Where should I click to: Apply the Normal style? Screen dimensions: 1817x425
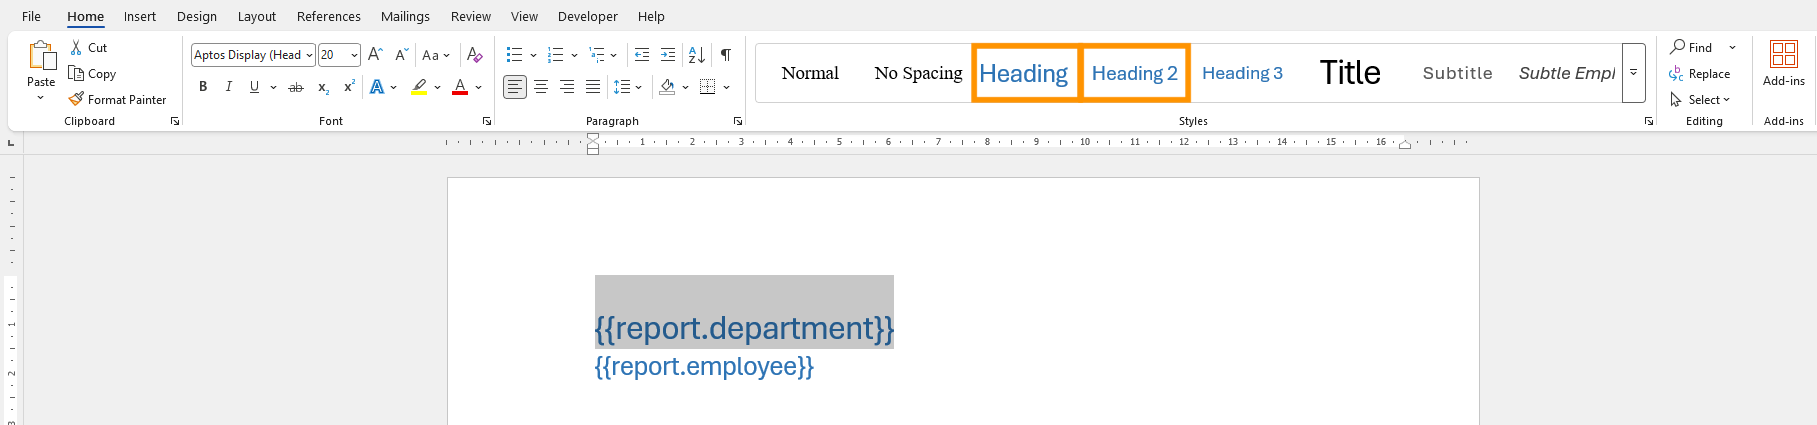pyautogui.click(x=810, y=73)
